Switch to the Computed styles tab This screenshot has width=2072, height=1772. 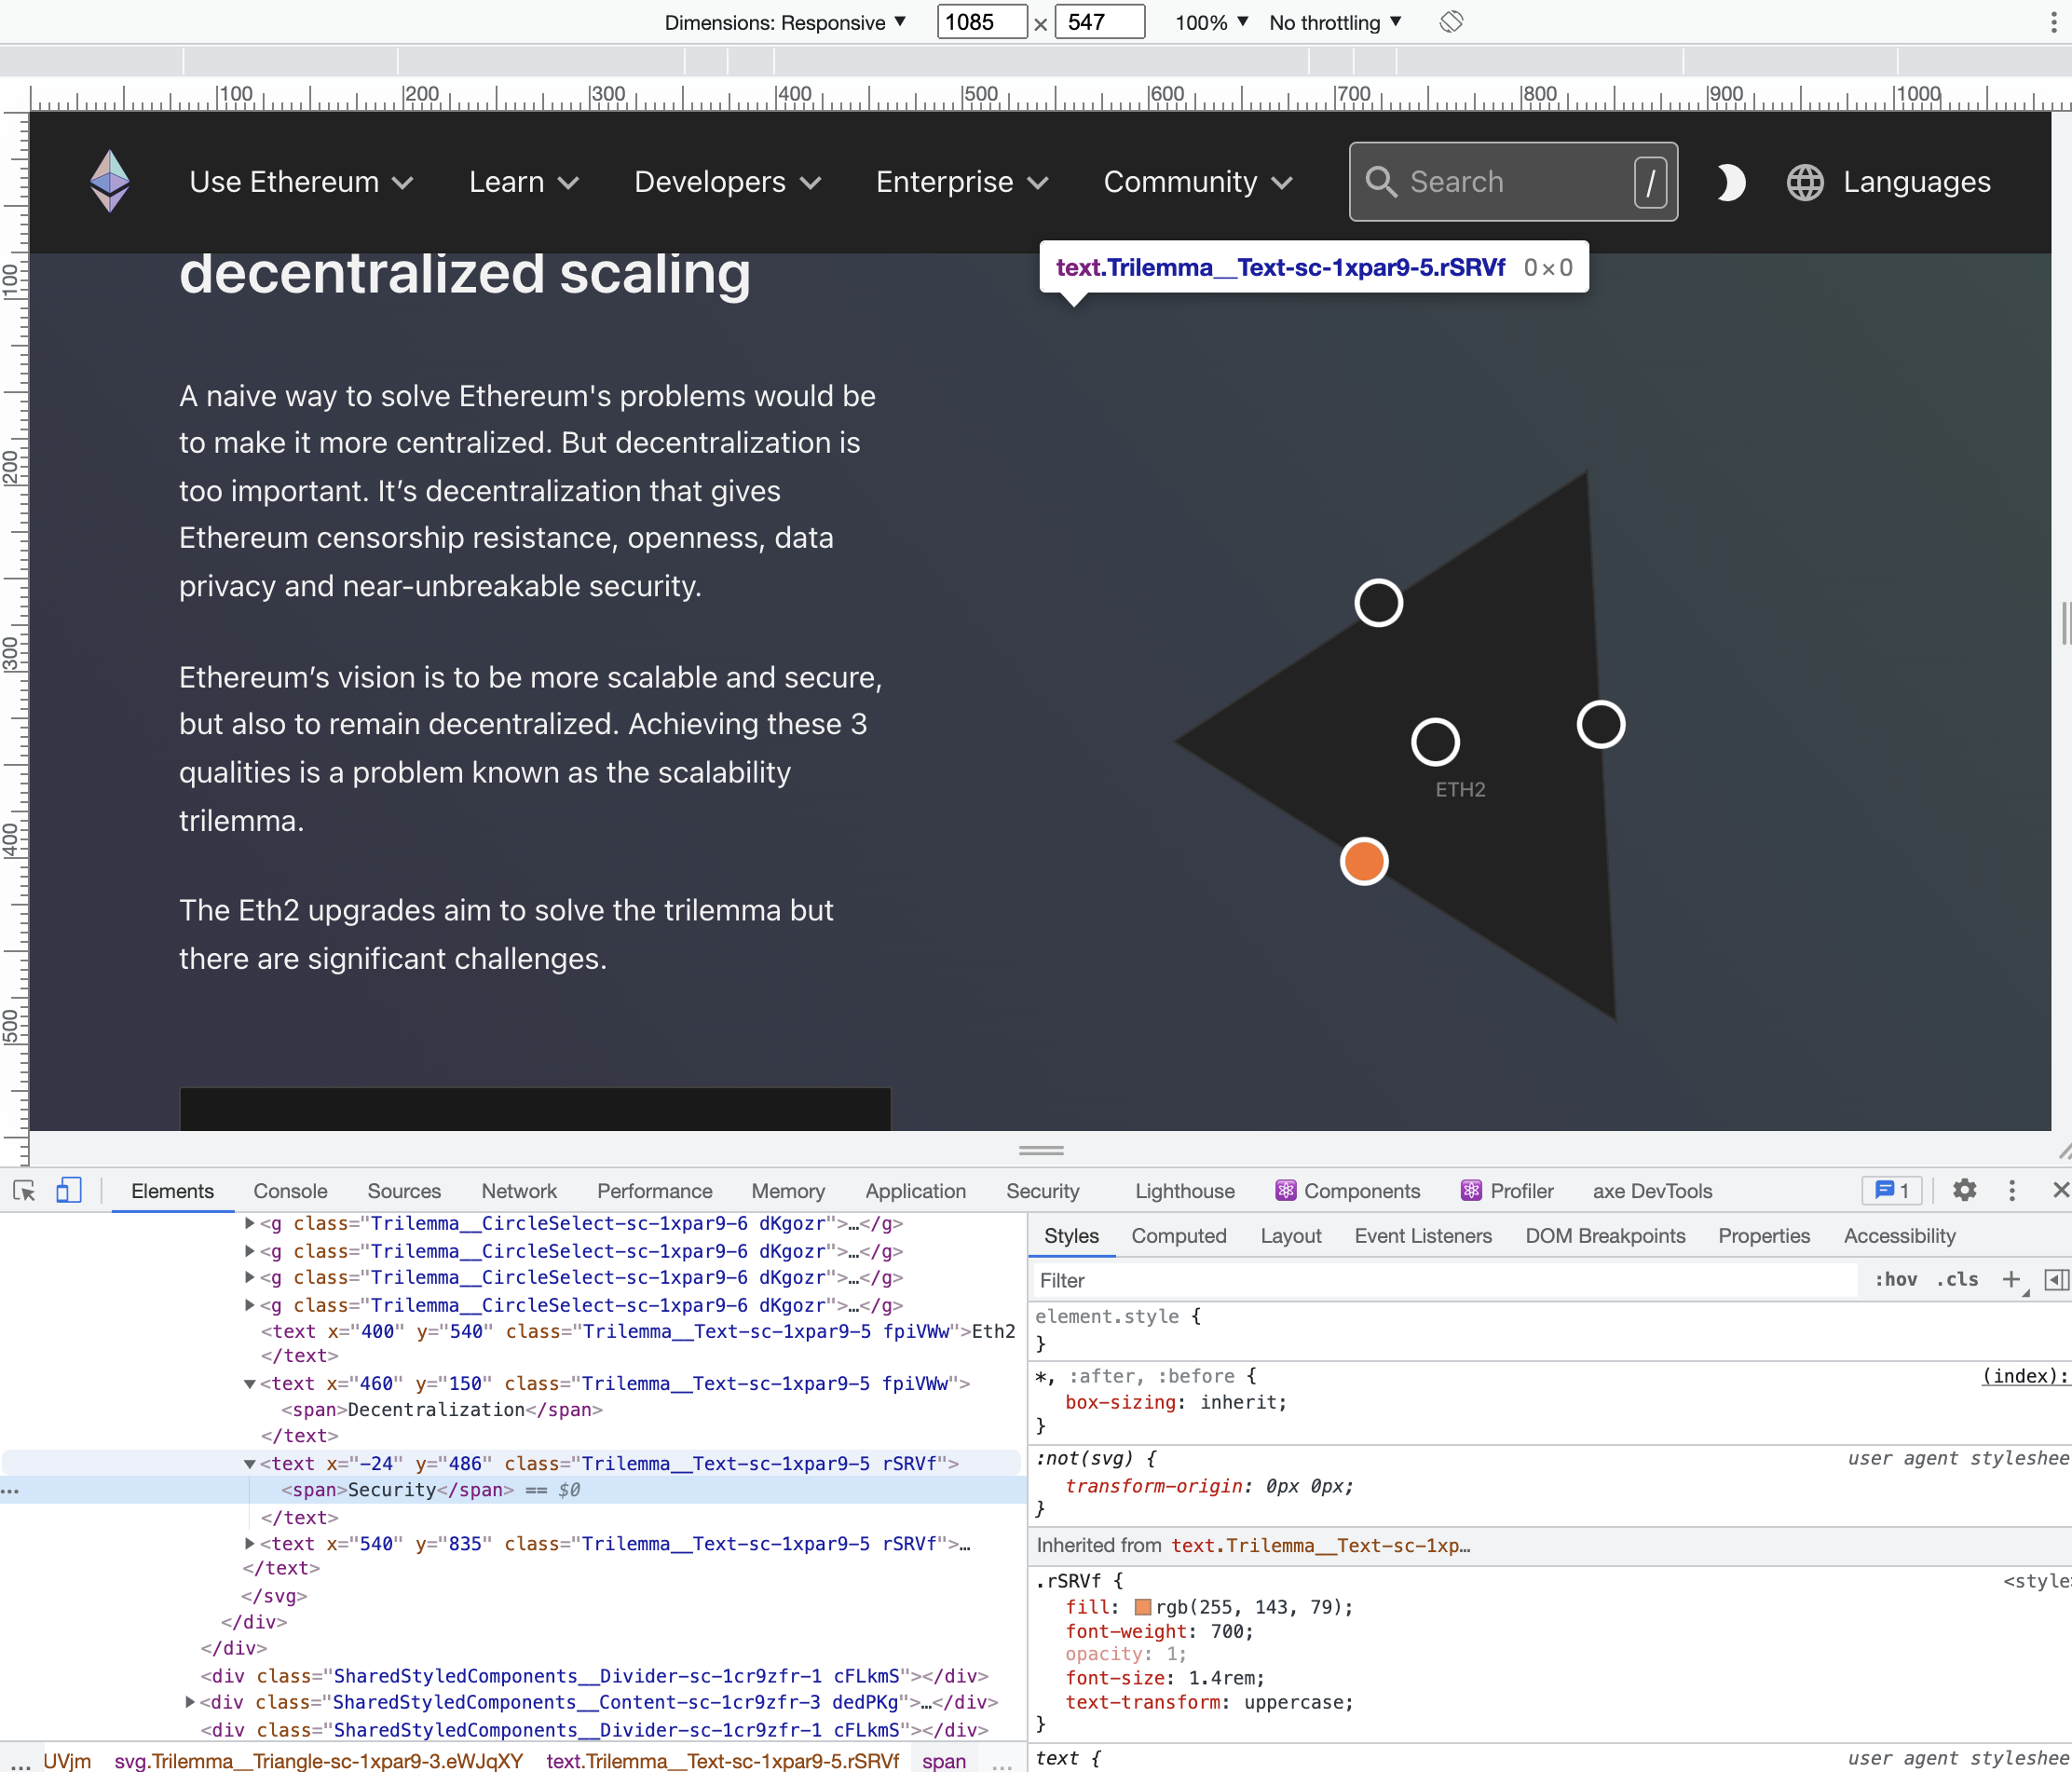(1179, 1235)
